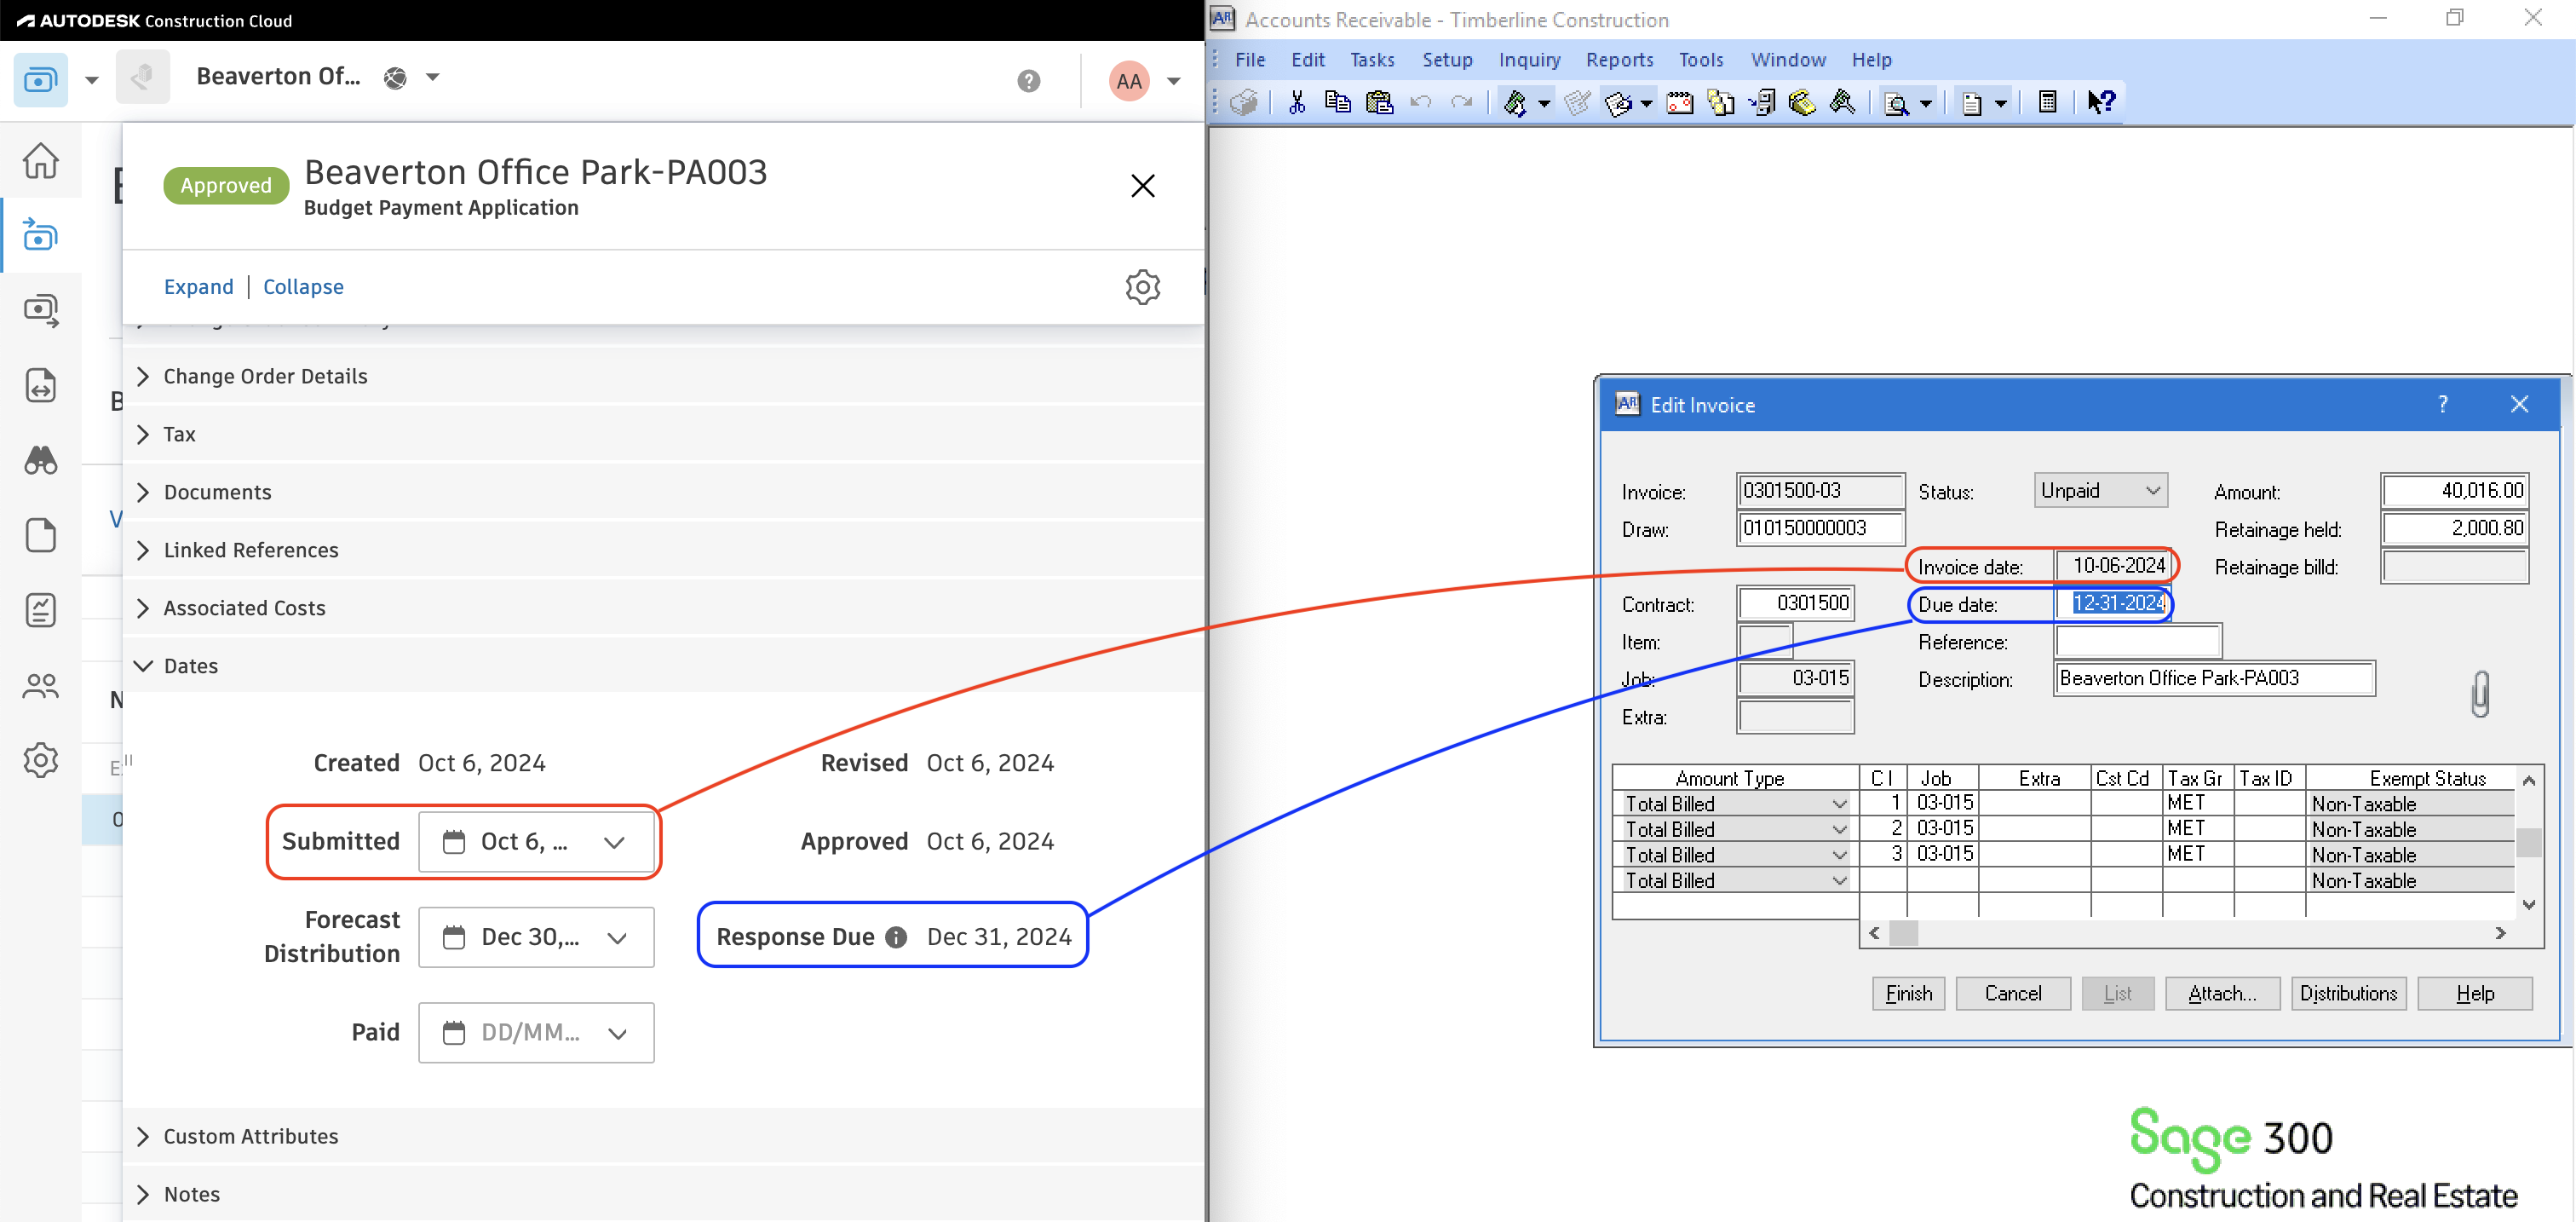Open the Members people icon in sidebar
This screenshot has width=2576, height=1222.
tap(40, 685)
